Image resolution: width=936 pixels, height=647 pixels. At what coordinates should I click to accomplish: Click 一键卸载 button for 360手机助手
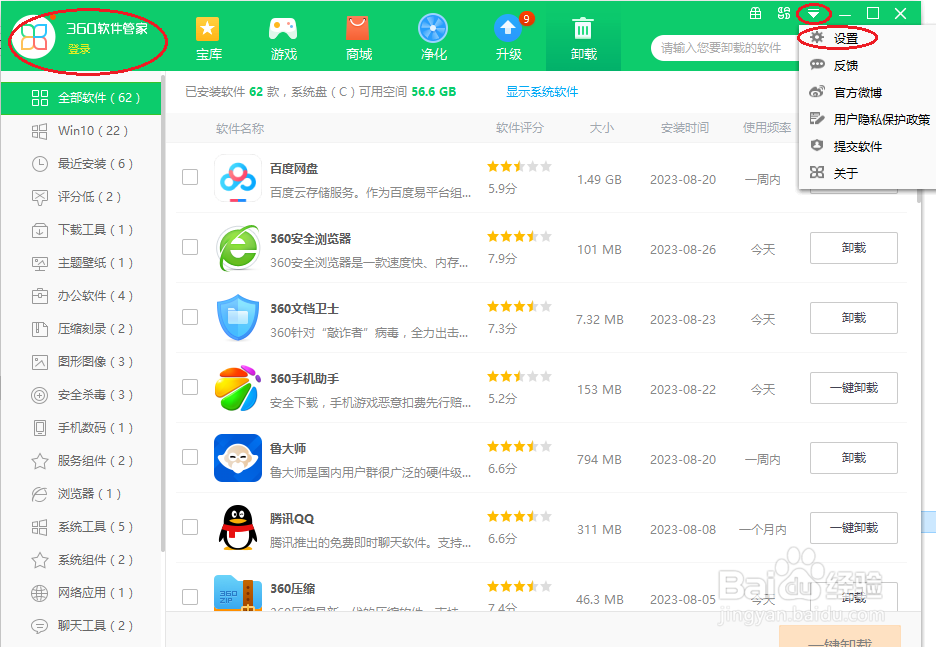(x=854, y=388)
